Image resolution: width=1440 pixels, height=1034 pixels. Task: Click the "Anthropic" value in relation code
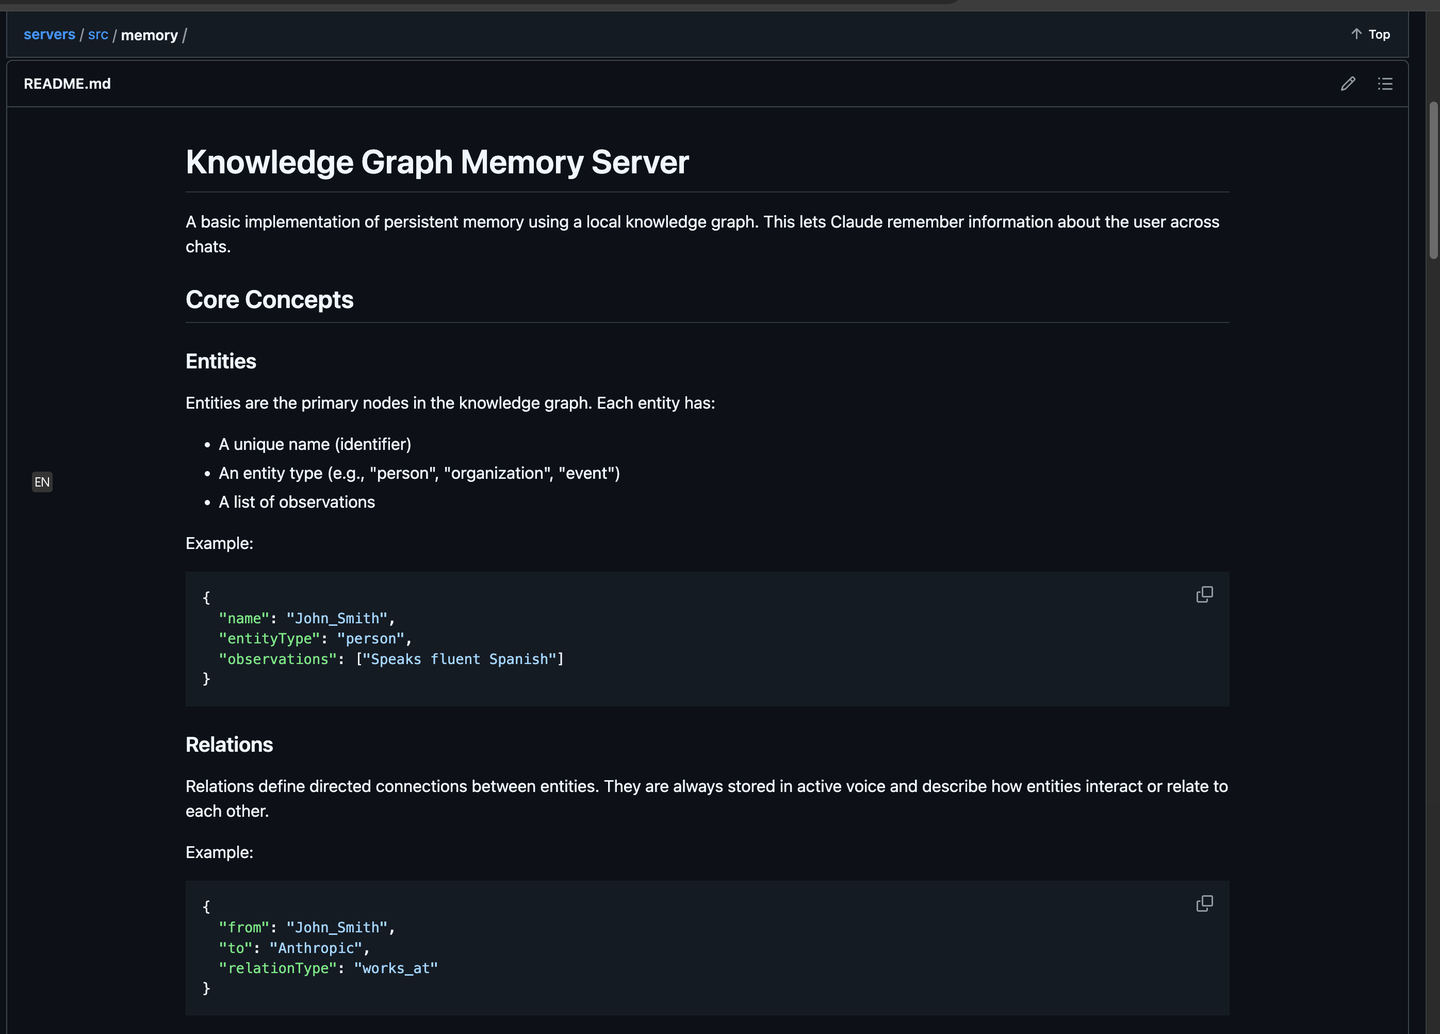pyautogui.click(x=316, y=948)
